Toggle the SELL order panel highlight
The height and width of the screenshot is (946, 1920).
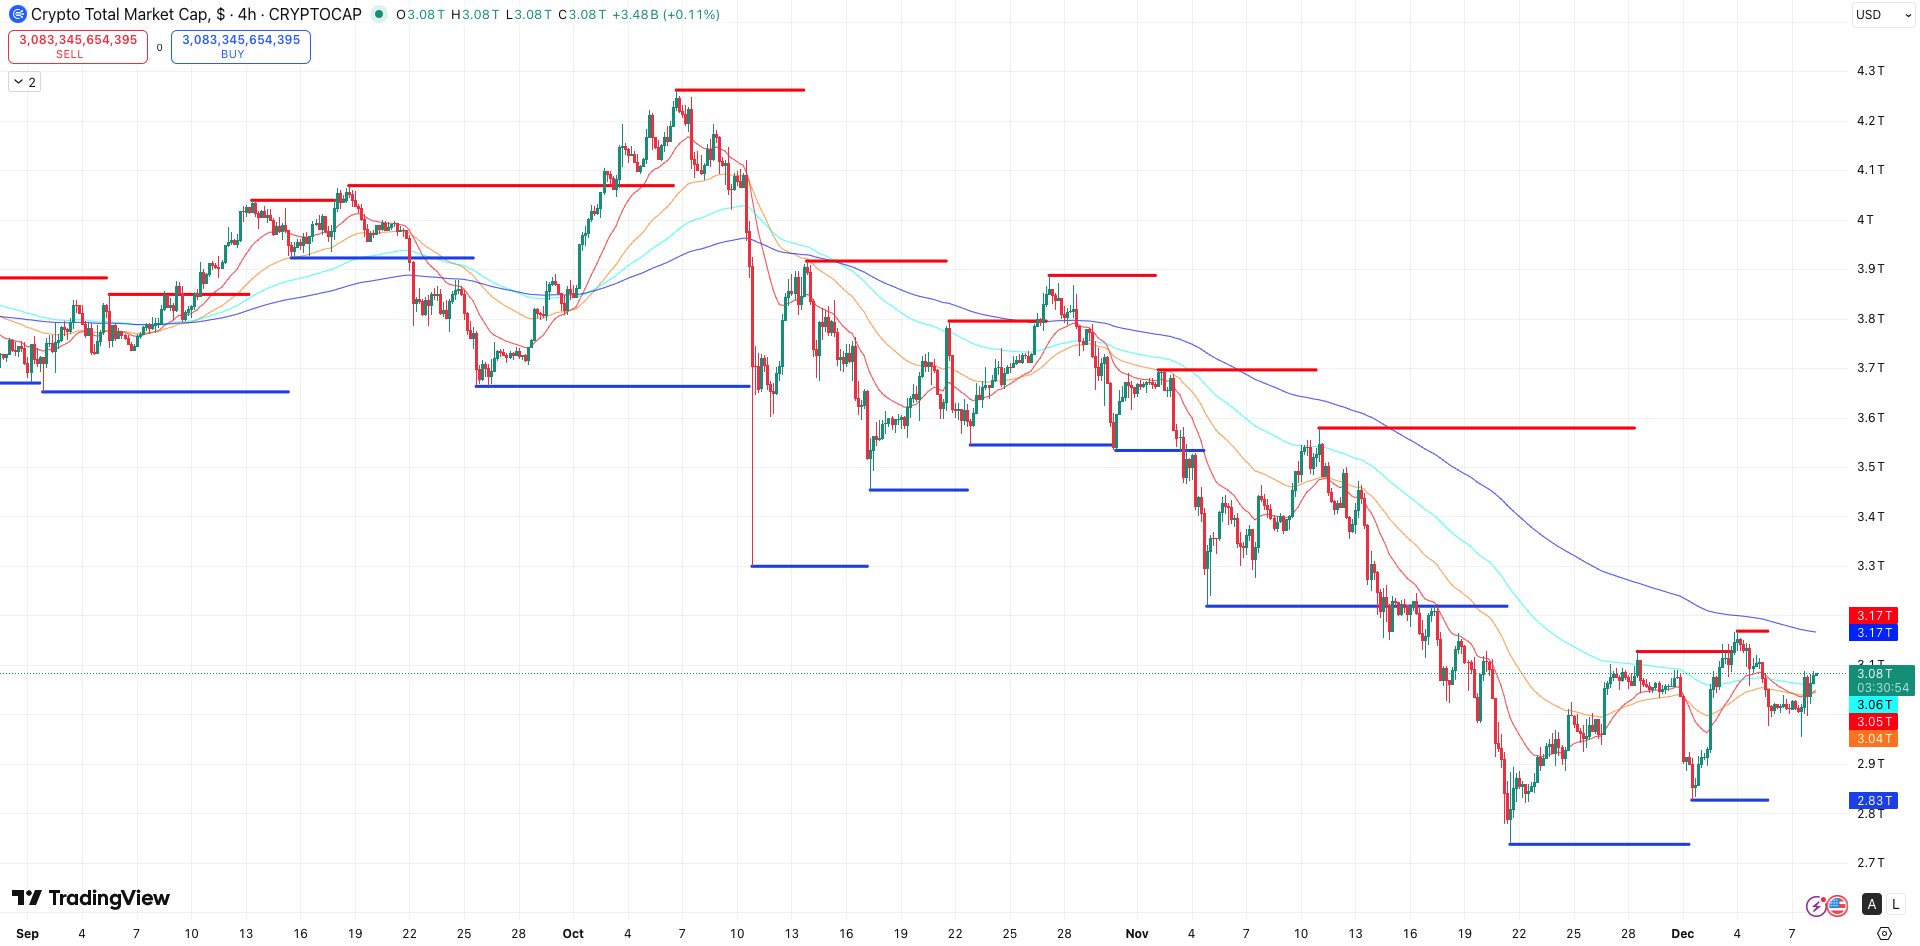pyautogui.click(x=77, y=46)
